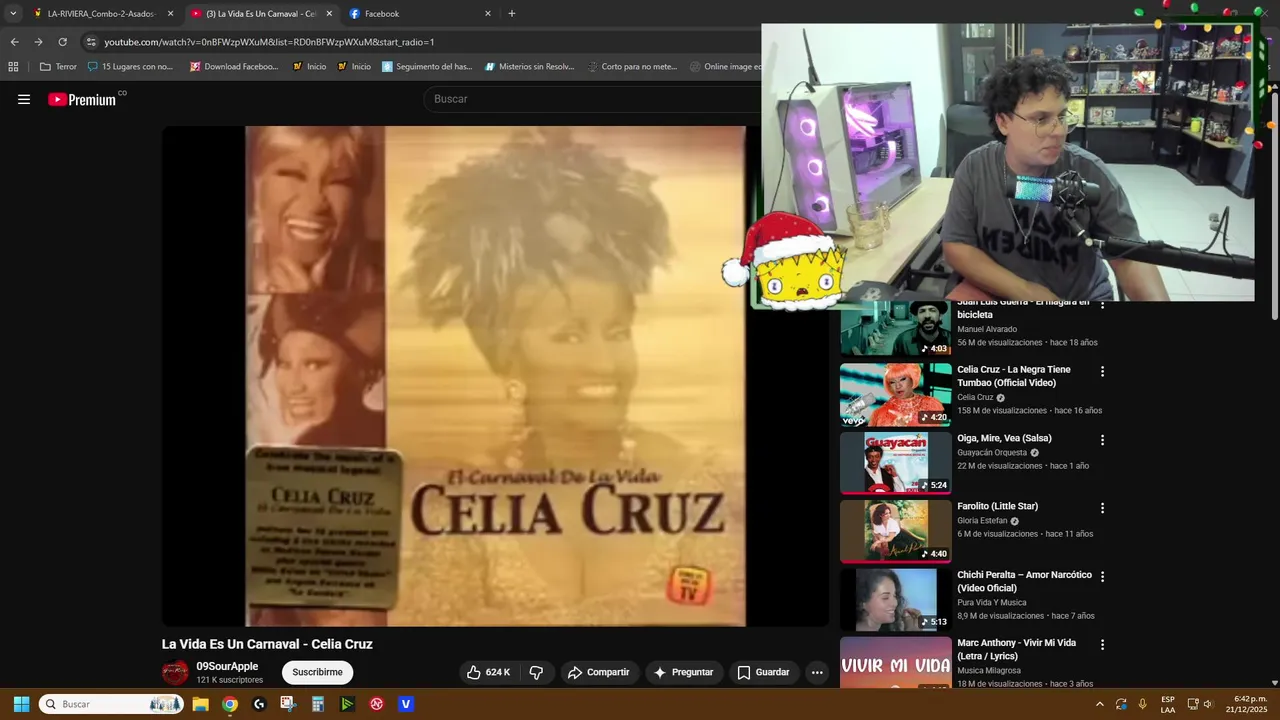
Task: Reload the current YouTube page
Action: [62, 42]
